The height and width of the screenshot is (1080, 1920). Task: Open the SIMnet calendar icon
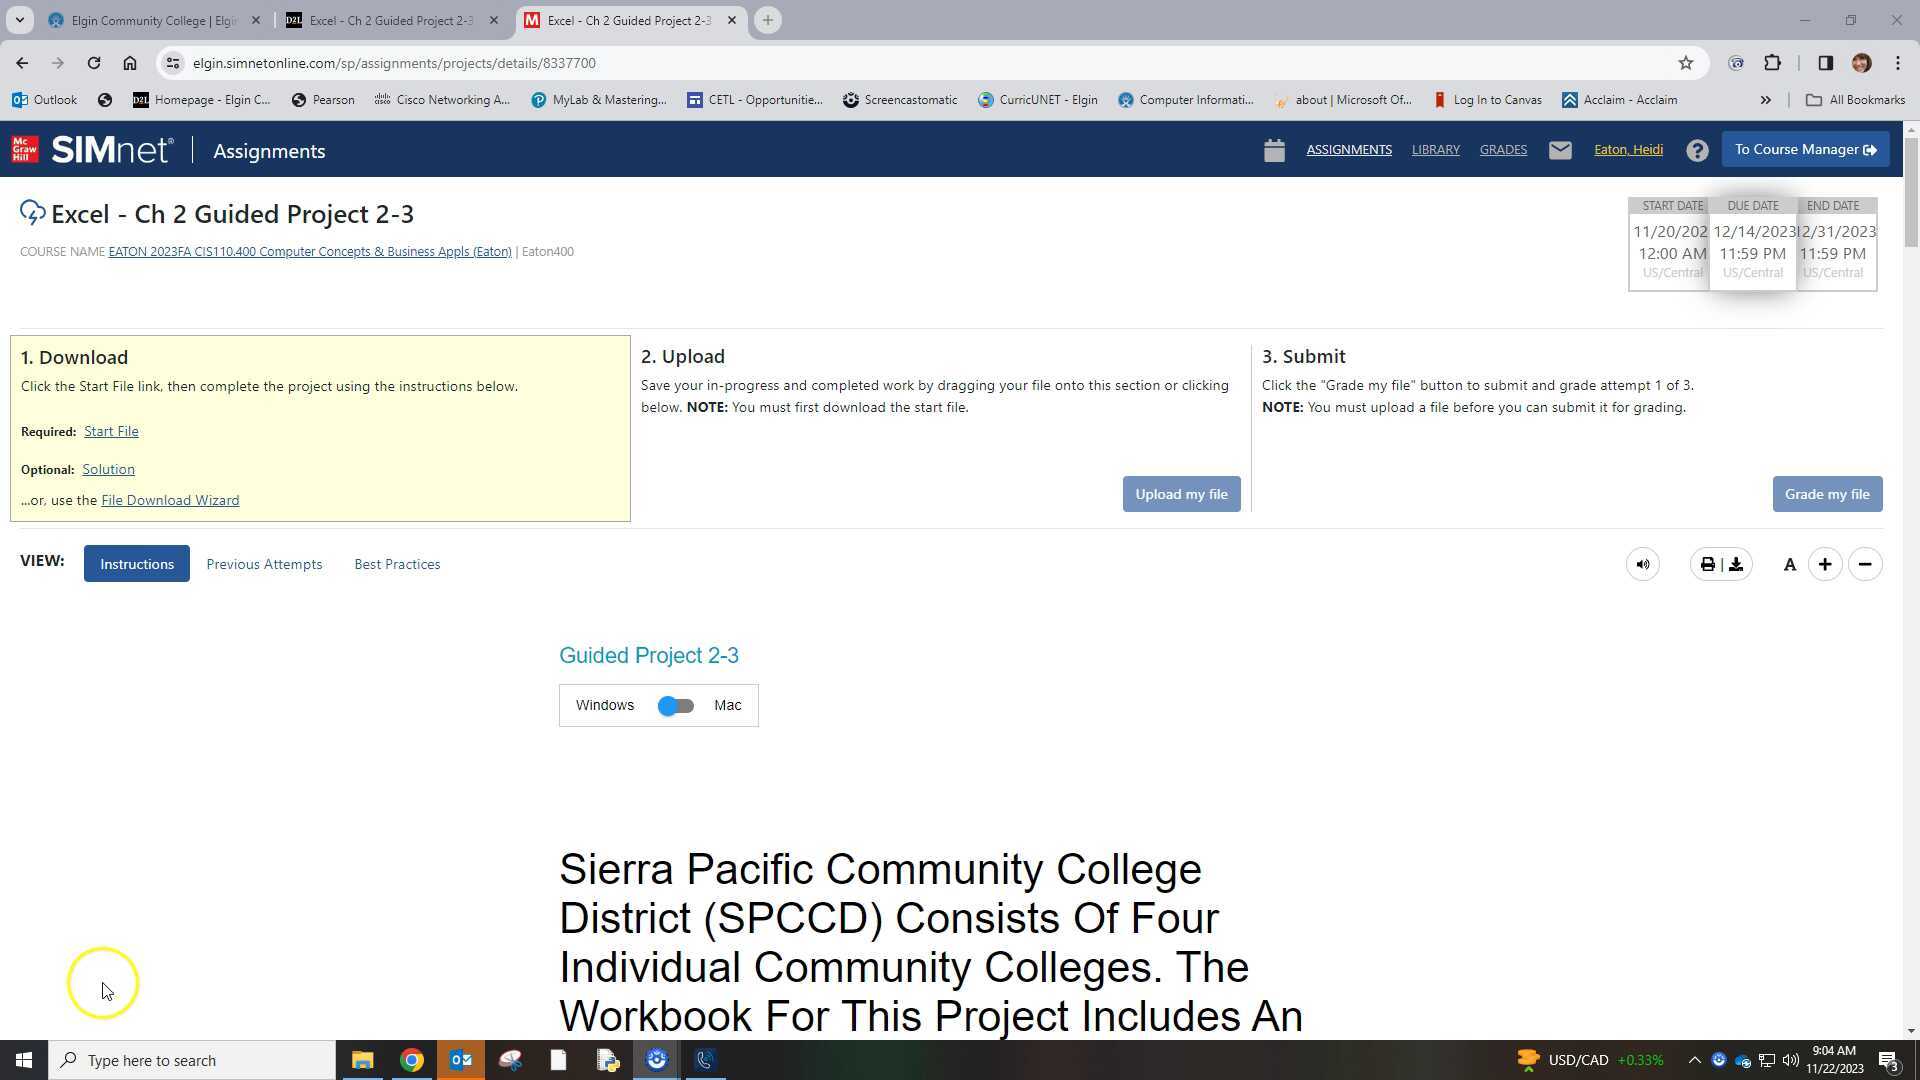click(1273, 150)
